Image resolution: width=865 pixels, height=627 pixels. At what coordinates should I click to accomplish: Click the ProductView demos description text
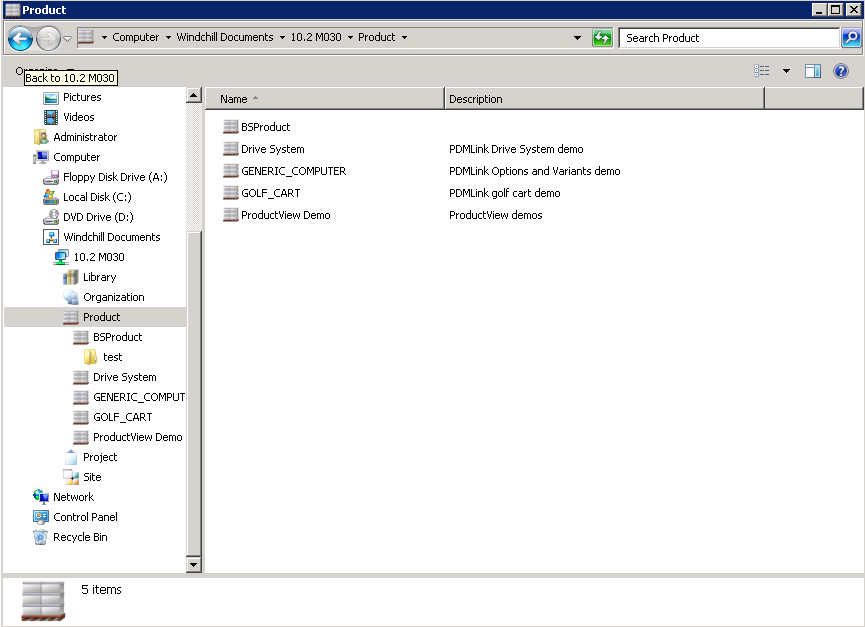(495, 215)
